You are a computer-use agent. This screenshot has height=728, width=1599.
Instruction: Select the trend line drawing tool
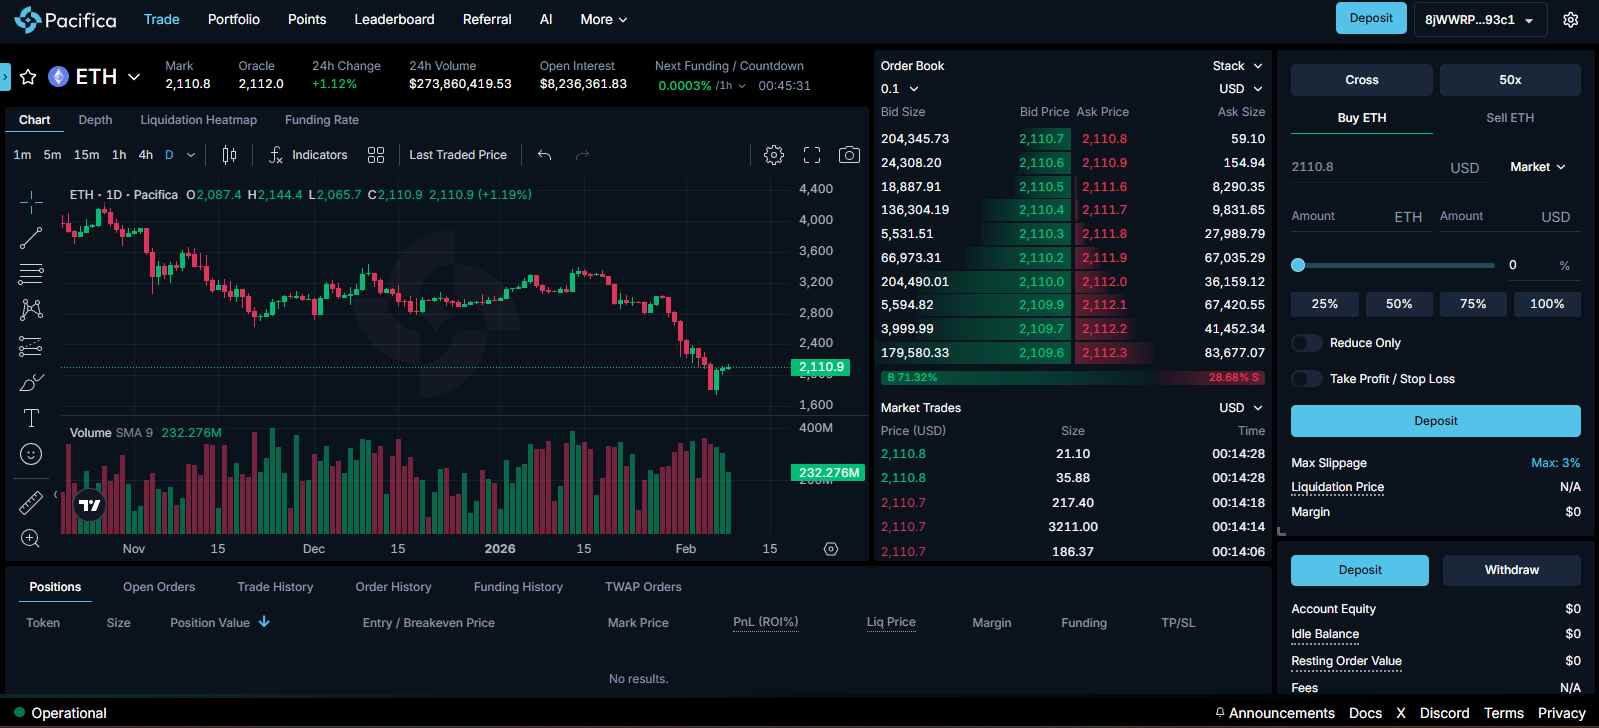click(x=31, y=238)
